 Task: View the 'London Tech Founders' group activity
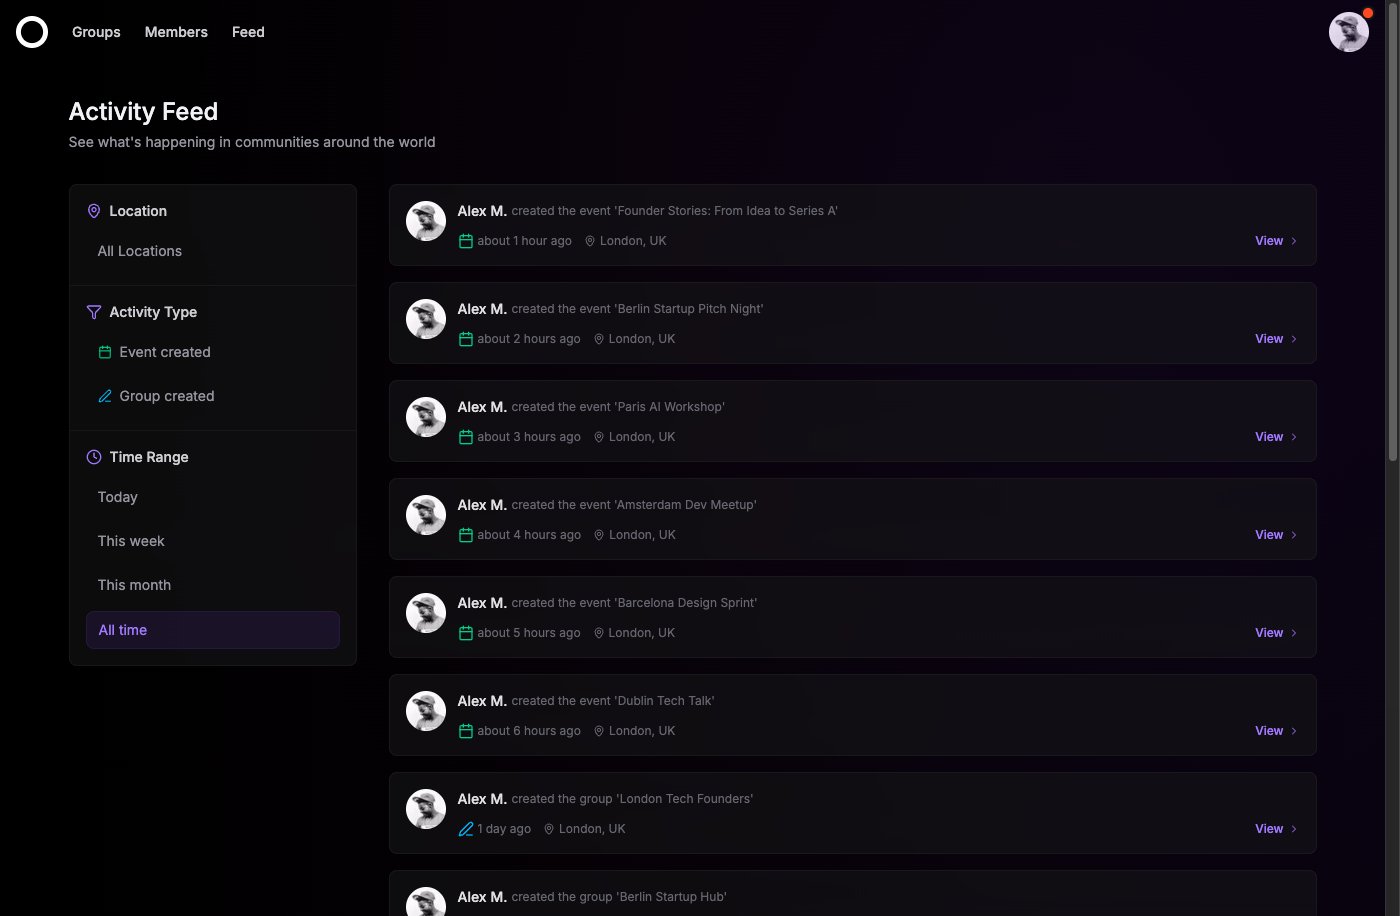[x=1268, y=828]
